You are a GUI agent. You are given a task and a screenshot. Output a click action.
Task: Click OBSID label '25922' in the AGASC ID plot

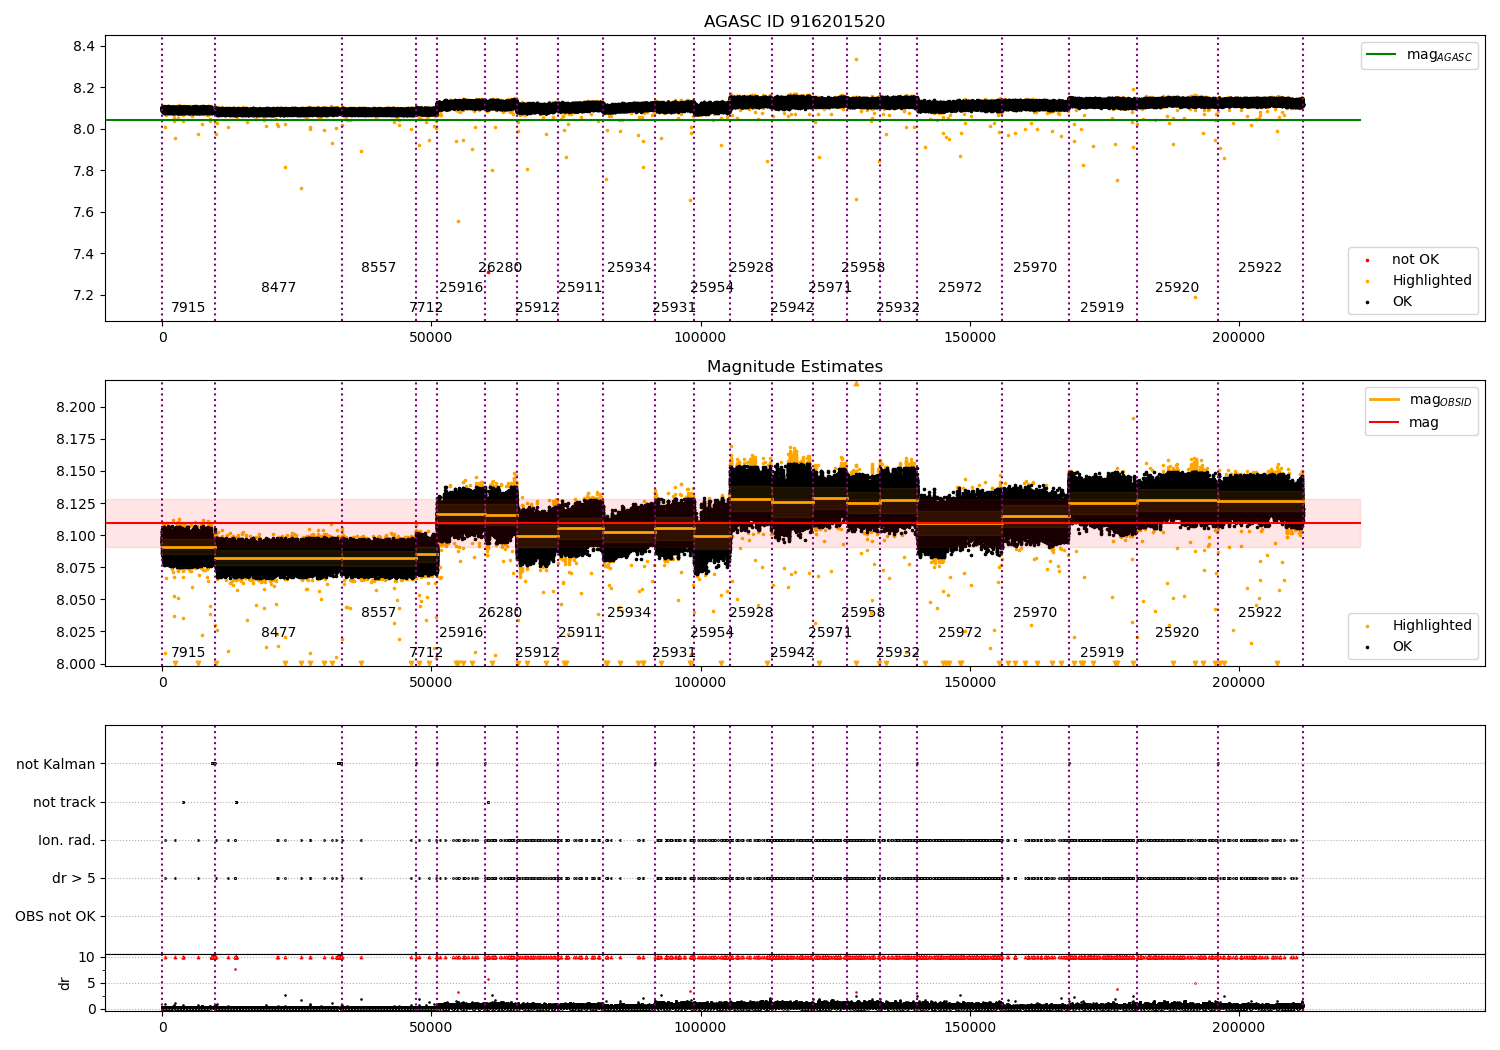(x=1260, y=267)
